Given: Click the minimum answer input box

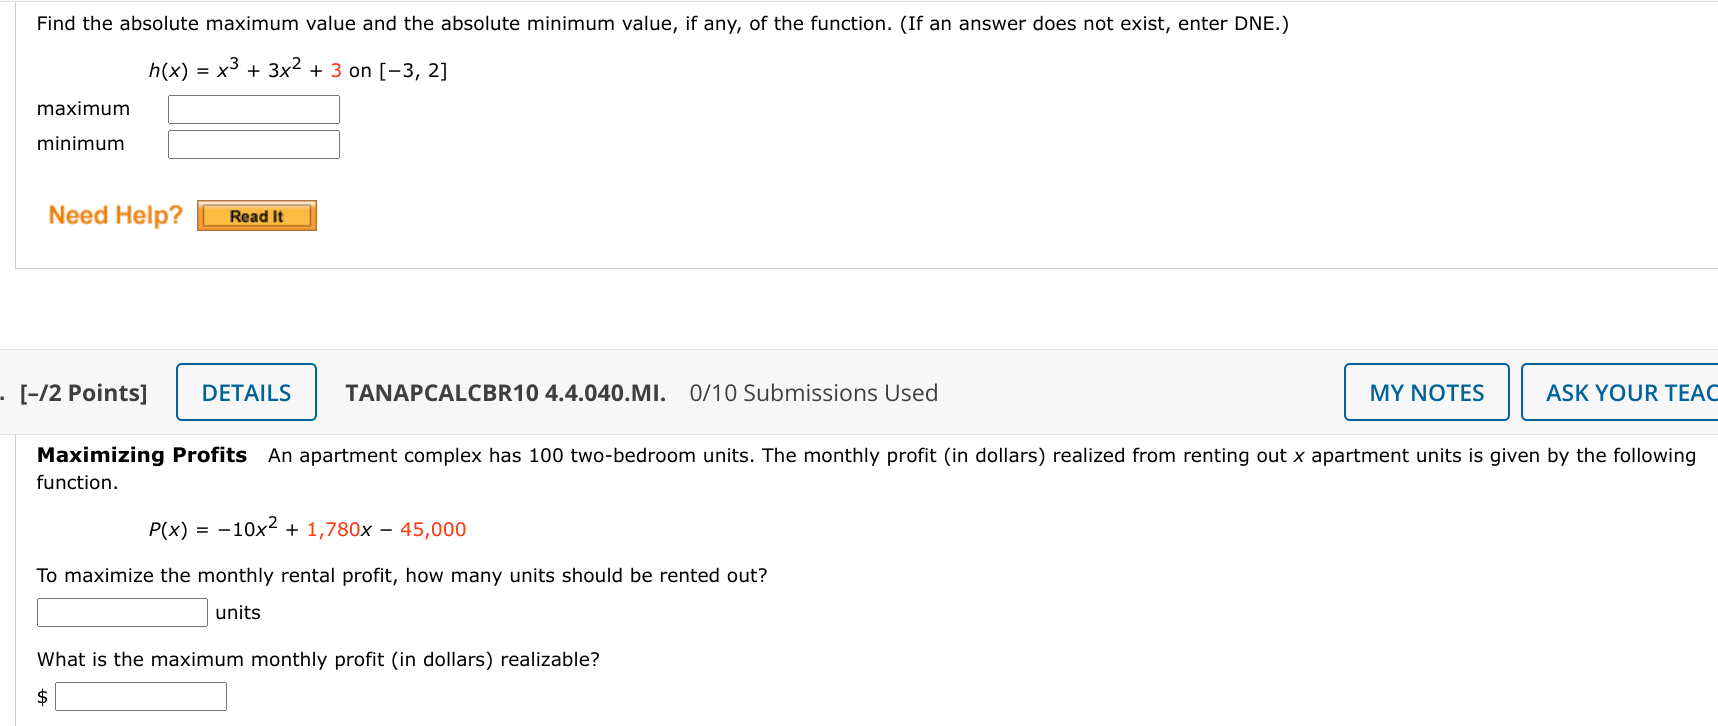Looking at the screenshot, I should click(x=253, y=143).
